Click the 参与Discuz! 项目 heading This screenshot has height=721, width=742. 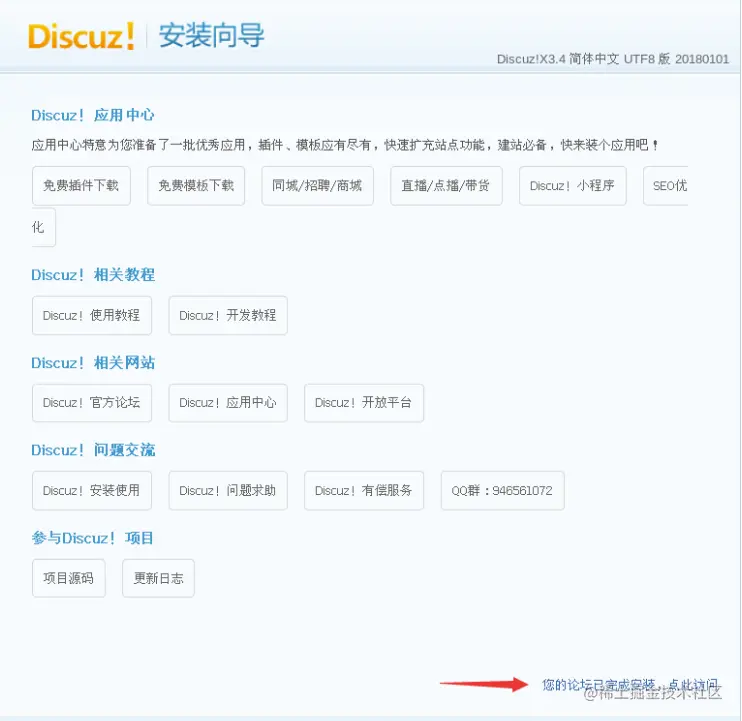tap(93, 538)
